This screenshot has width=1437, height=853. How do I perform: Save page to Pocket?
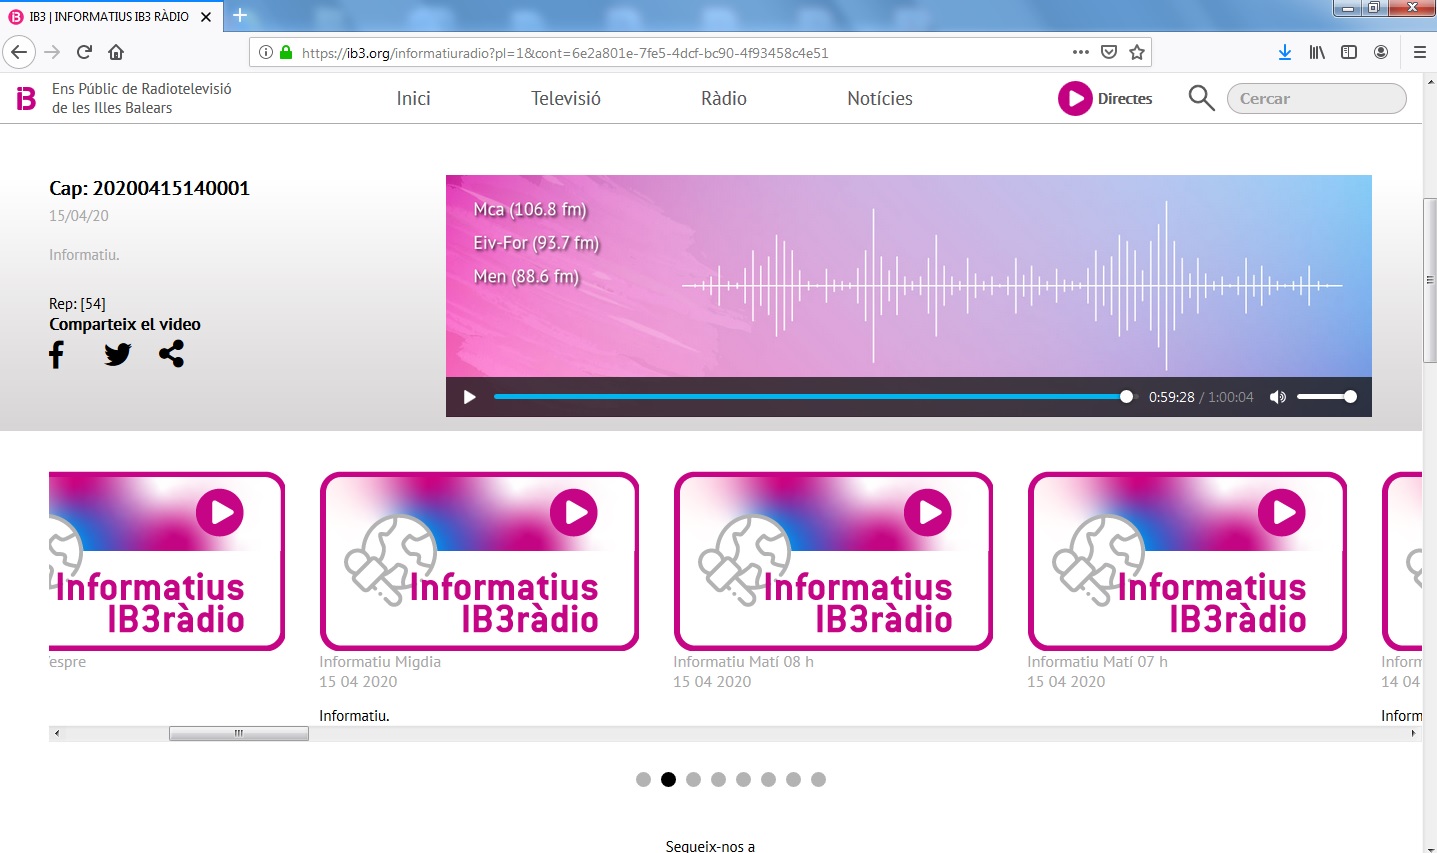tap(1109, 52)
